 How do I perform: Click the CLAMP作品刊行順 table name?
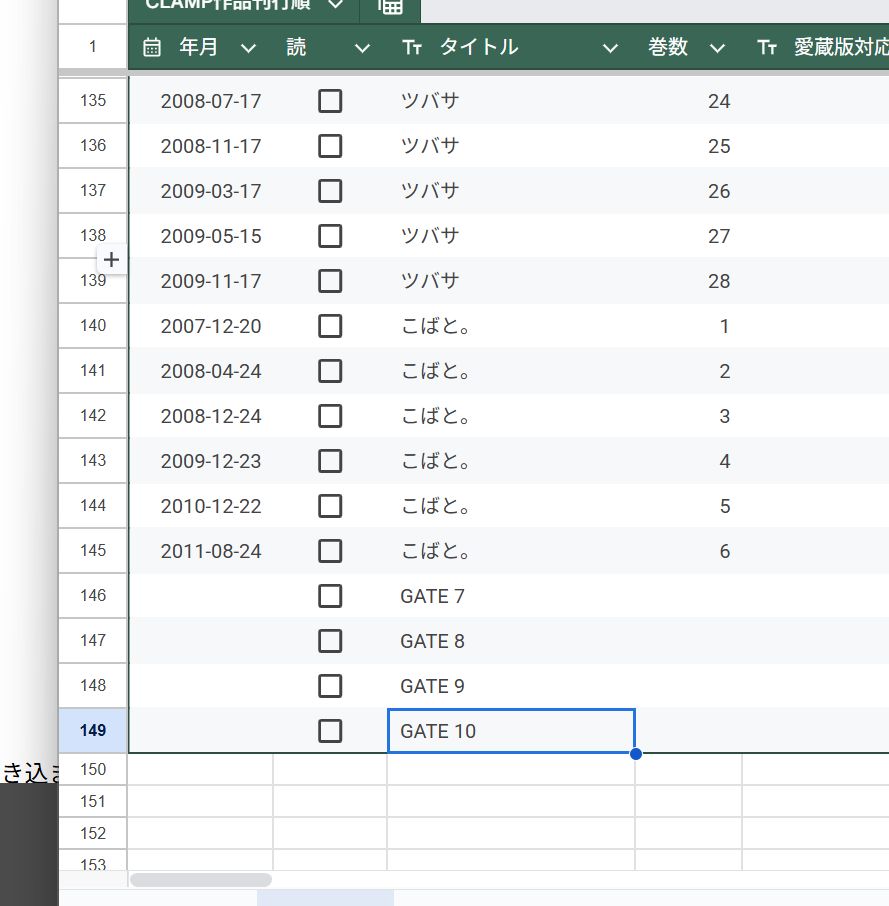228,5
